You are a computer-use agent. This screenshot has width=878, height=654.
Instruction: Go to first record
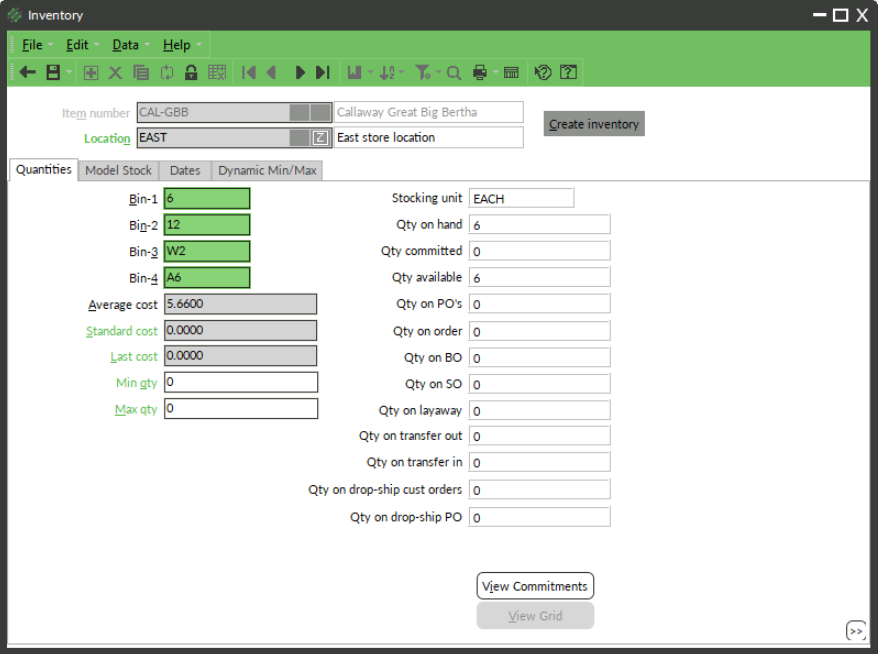coord(249,72)
